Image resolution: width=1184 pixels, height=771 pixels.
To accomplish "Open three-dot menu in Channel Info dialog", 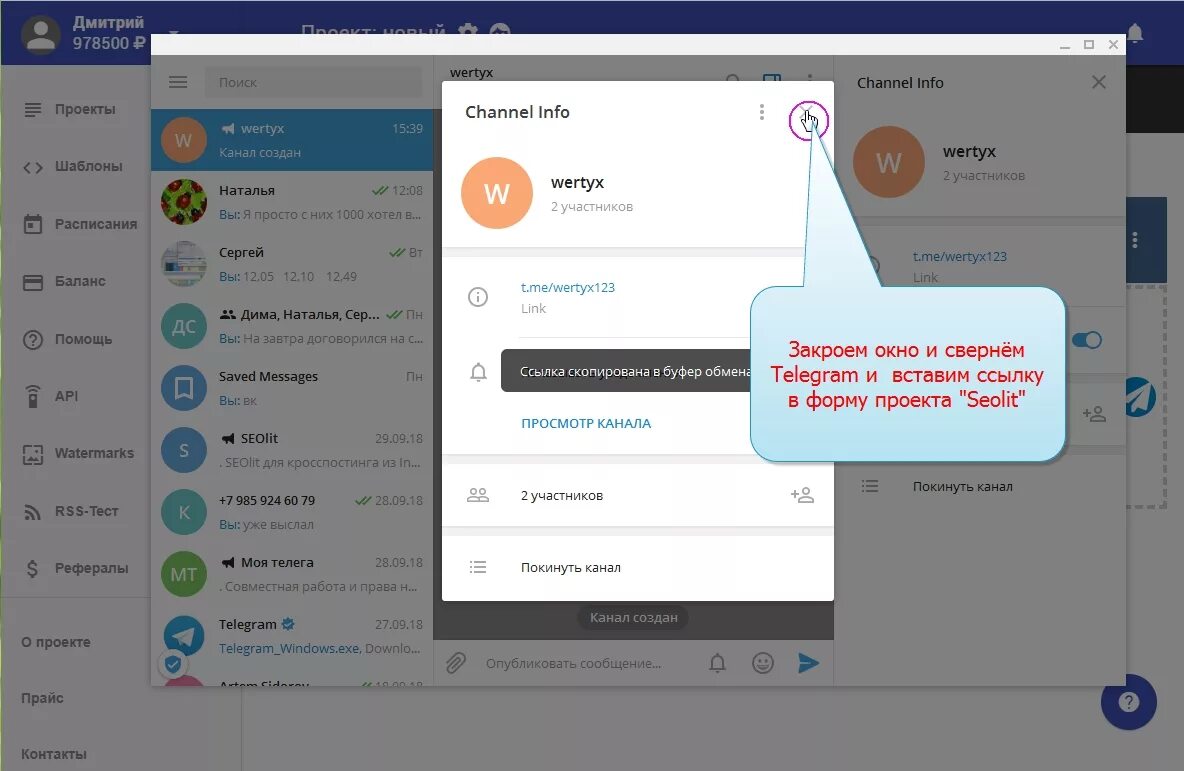I will pyautogui.click(x=761, y=112).
